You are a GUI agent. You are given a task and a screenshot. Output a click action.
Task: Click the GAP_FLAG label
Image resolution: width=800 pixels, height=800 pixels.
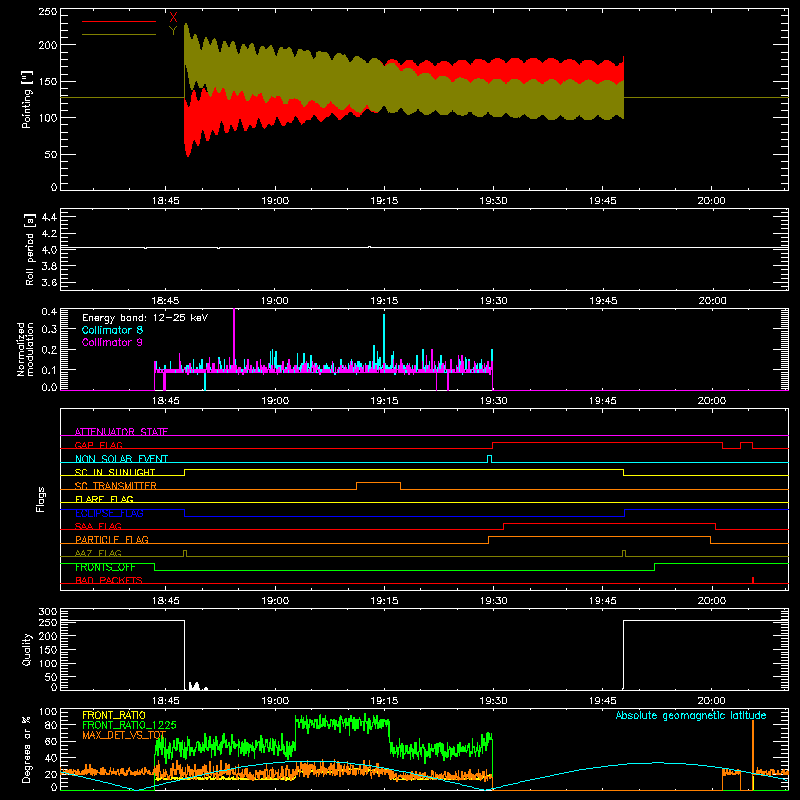click(99, 445)
